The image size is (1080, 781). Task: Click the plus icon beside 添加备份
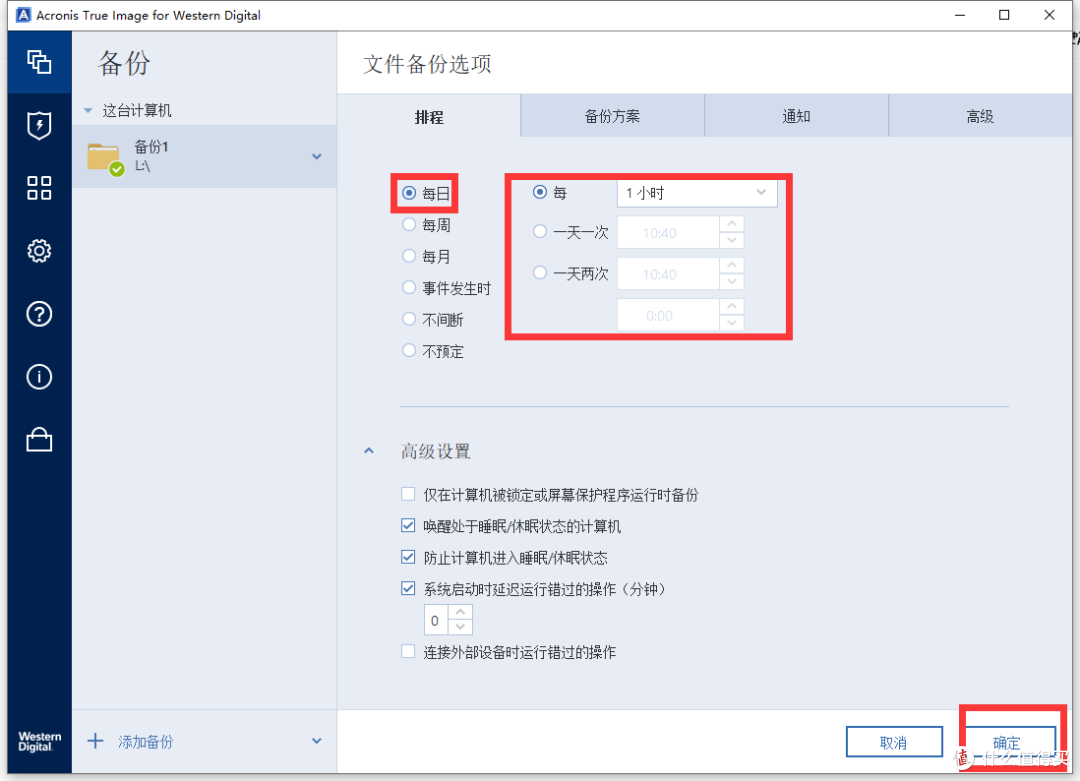(95, 741)
